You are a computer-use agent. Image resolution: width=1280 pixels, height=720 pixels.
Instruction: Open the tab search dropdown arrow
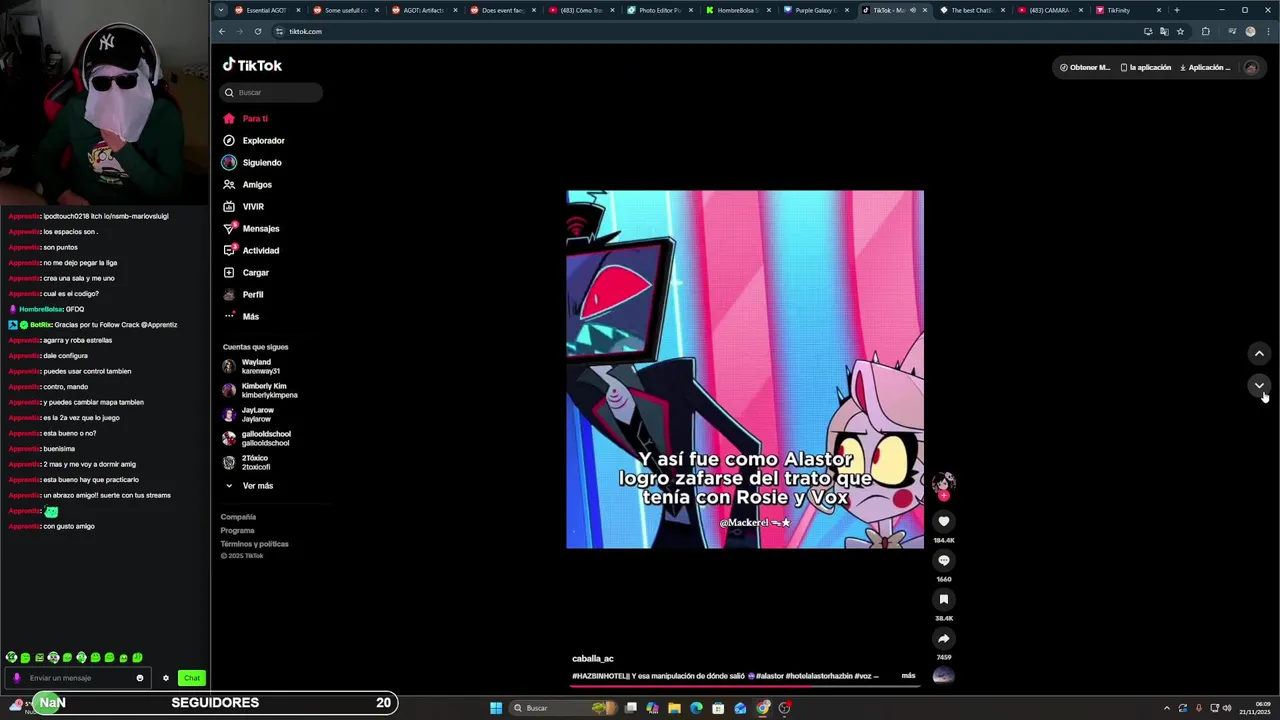[220, 10]
